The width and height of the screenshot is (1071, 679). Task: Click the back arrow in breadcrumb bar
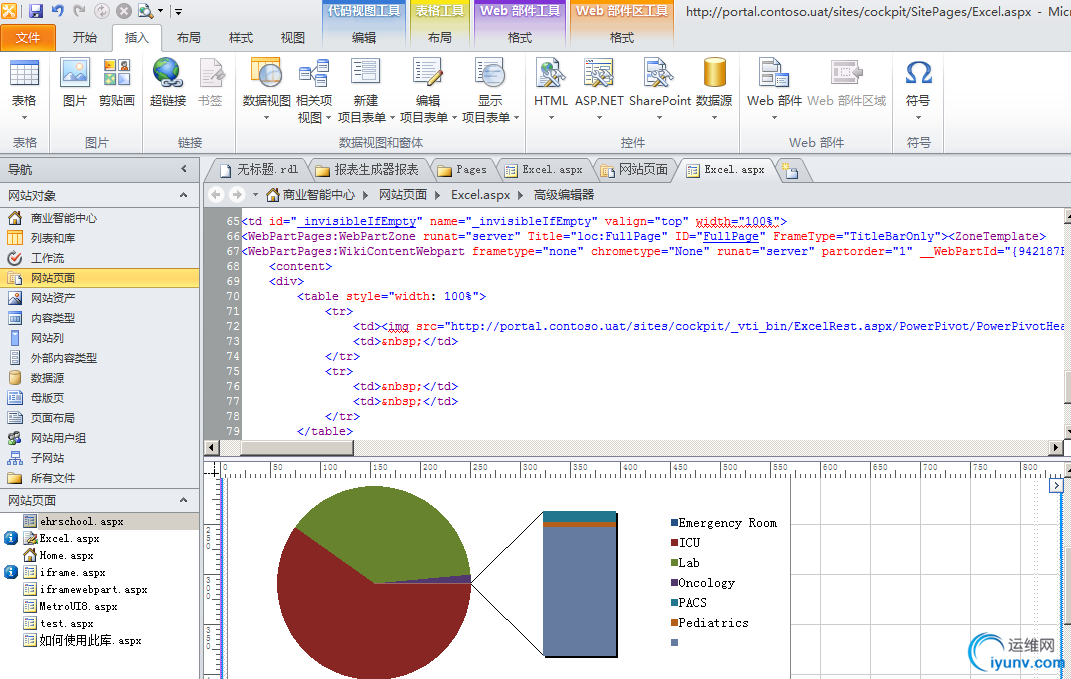[216, 195]
